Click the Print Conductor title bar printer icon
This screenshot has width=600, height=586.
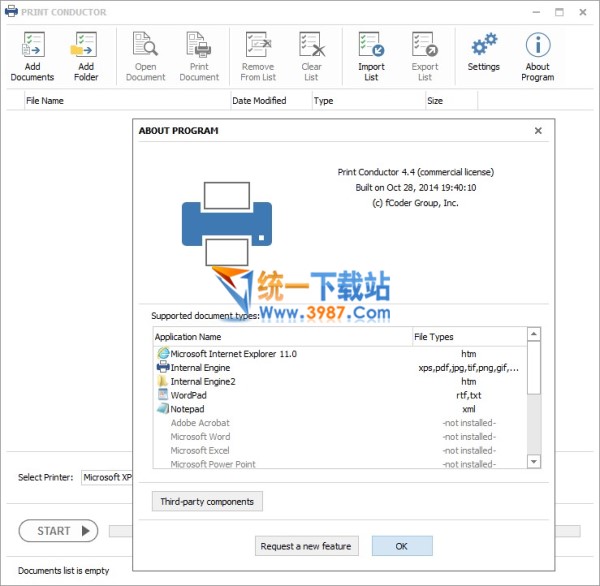(11, 11)
